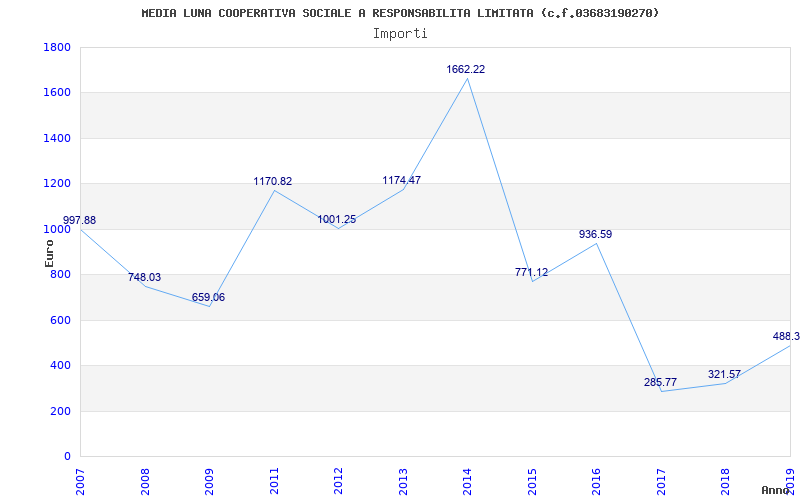Viewport: 800px width, 500px height.
Task: Click the 600 y-axis tick label
Action: [61, 320]
